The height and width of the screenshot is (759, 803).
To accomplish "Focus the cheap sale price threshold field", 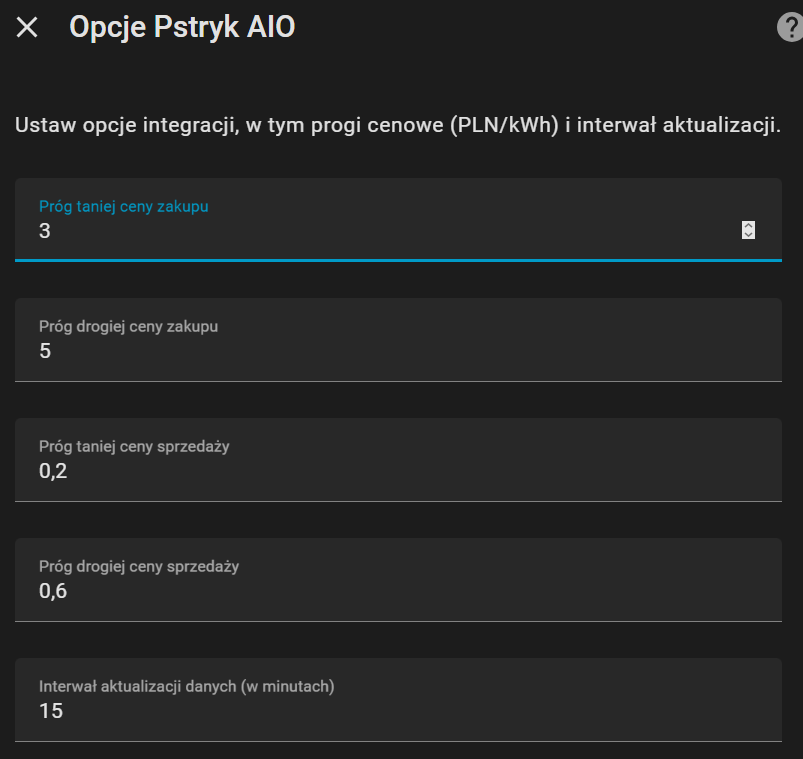I will coord(400,472).
